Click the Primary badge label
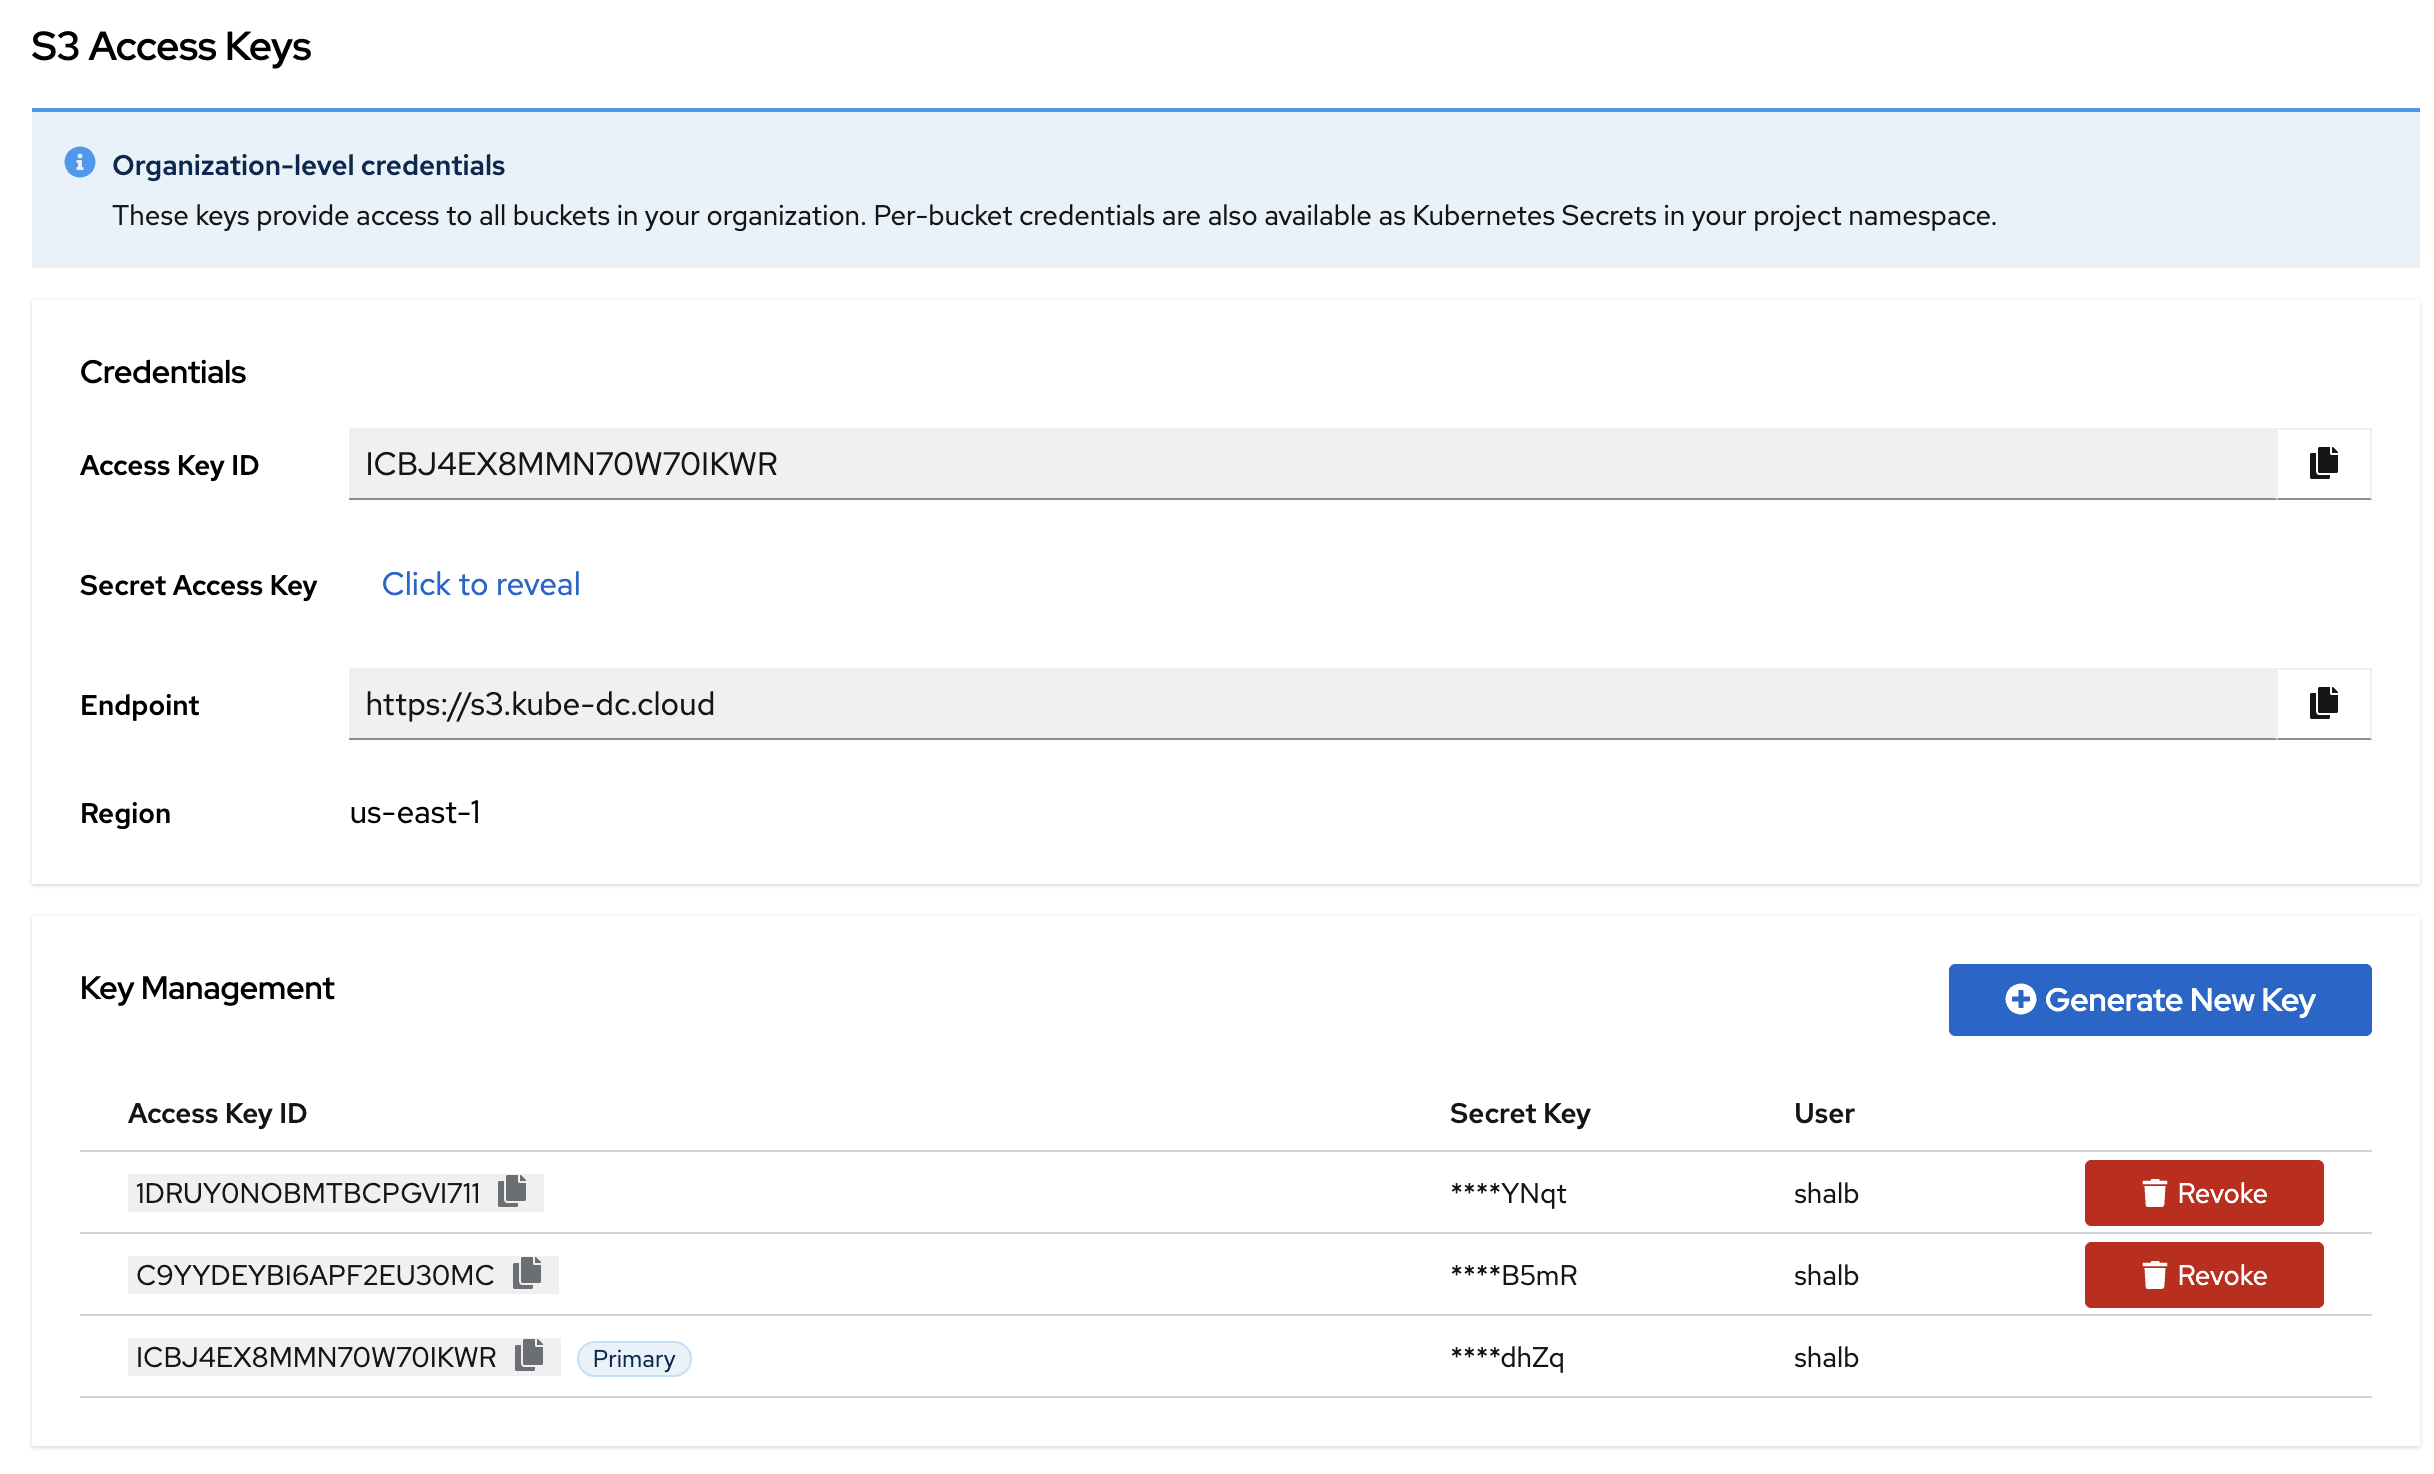The height and width of the screenshot is (1474, 2434). (633, 1358)
